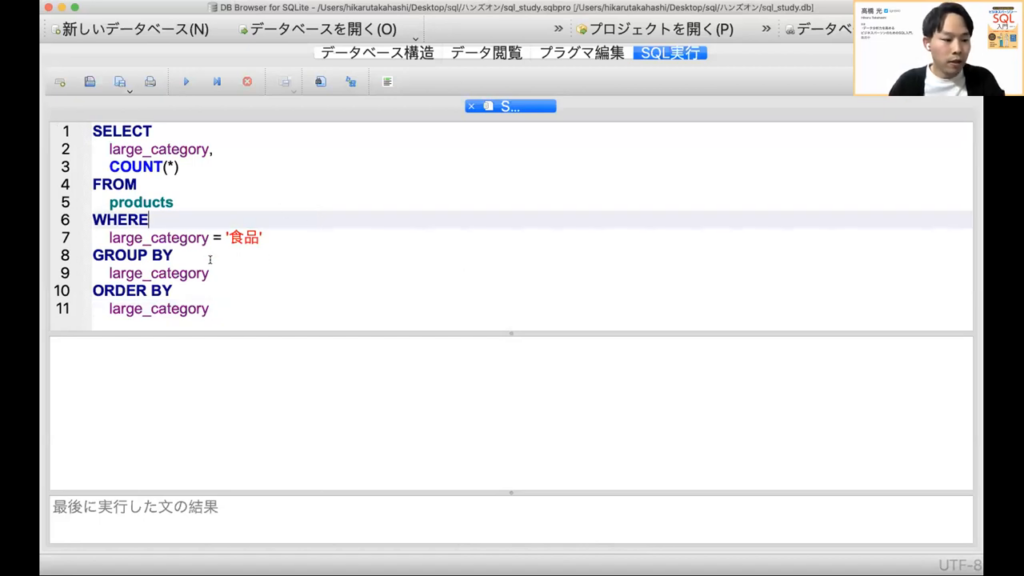Click データベースを開く(O) button
The height and width of the screenshot is (576, 1024).
coord(317,29)
